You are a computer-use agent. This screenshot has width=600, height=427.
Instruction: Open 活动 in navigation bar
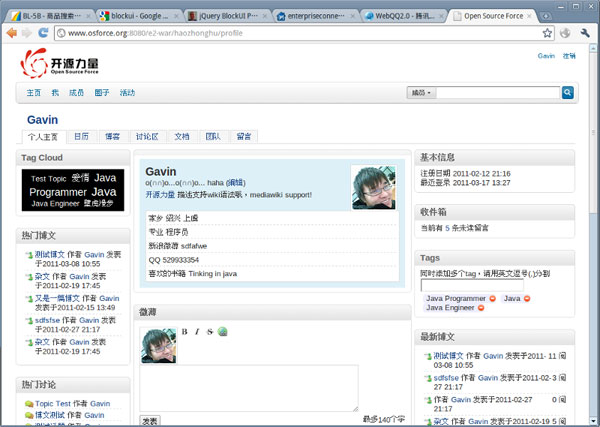(127, 93)
